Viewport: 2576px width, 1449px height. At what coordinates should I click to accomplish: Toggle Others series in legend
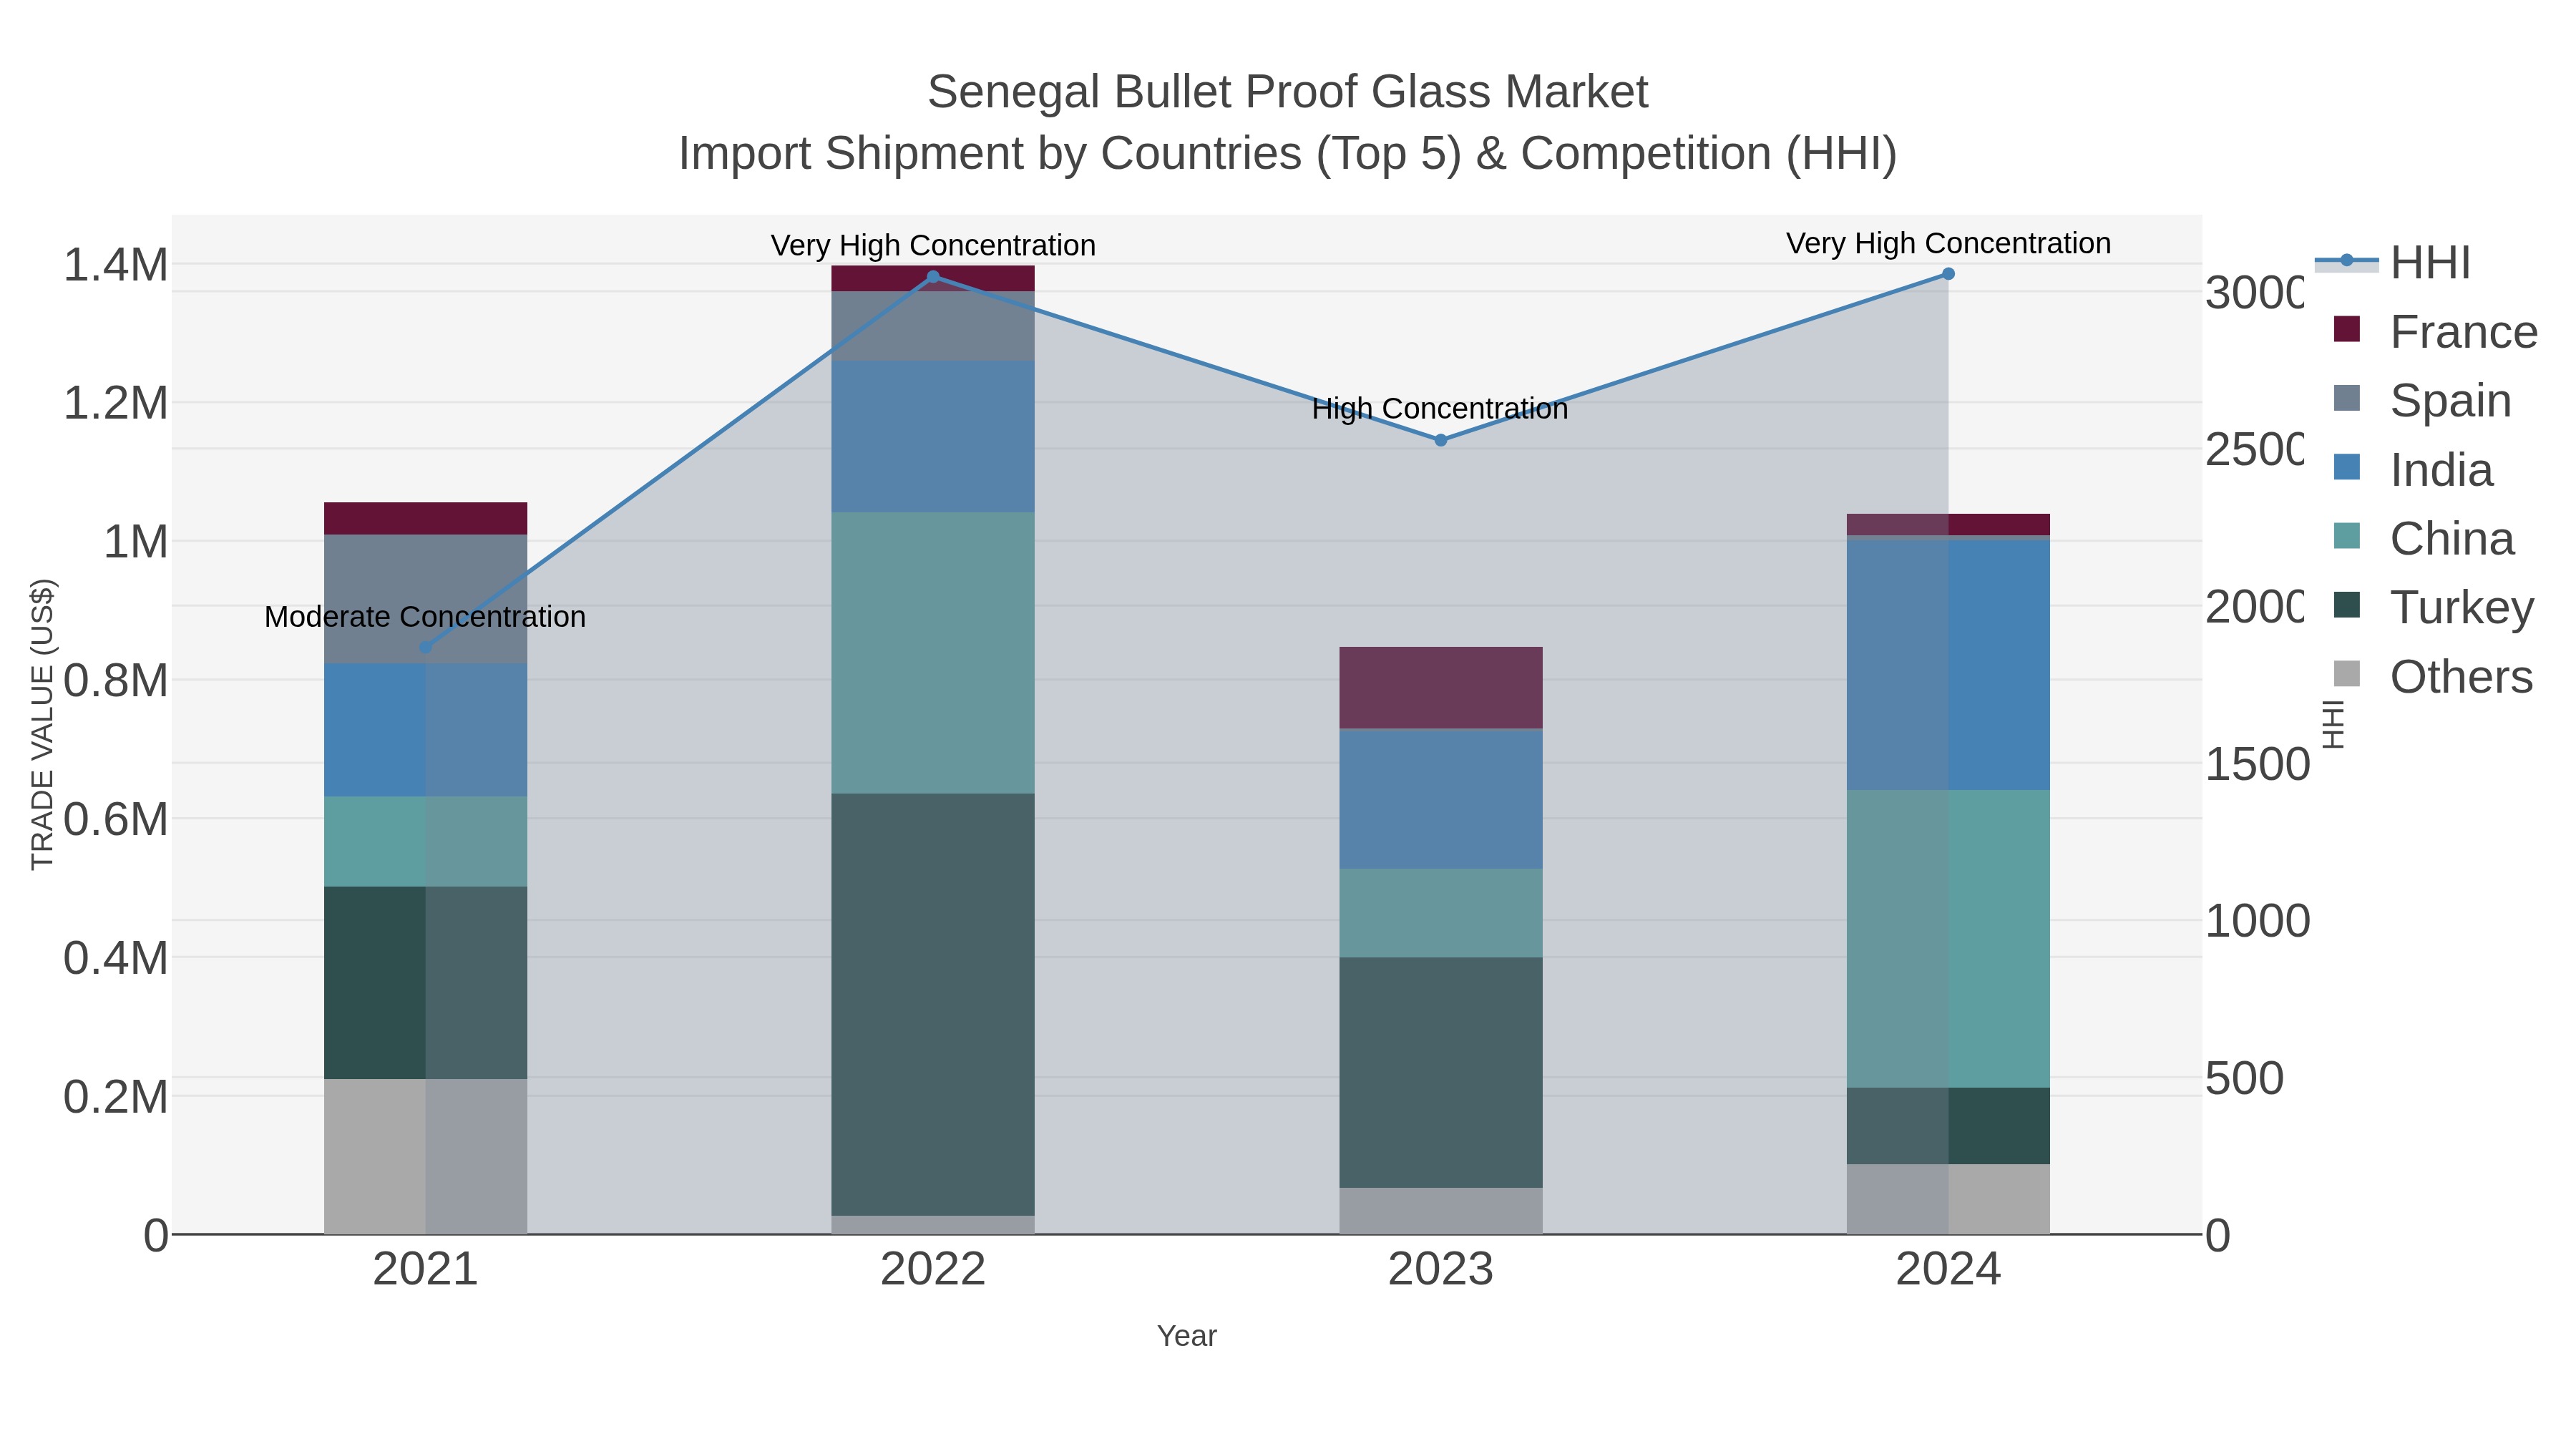(2433, 677)
